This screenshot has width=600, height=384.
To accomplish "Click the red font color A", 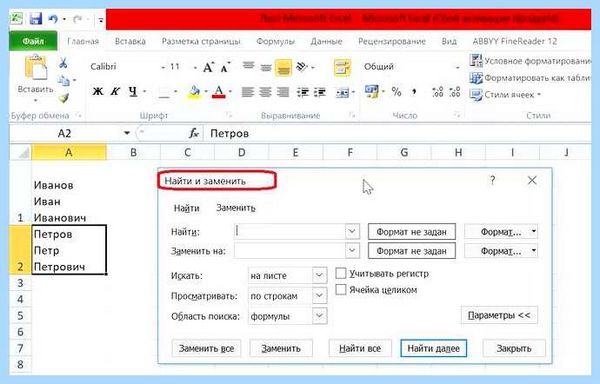I will (219, 92).
